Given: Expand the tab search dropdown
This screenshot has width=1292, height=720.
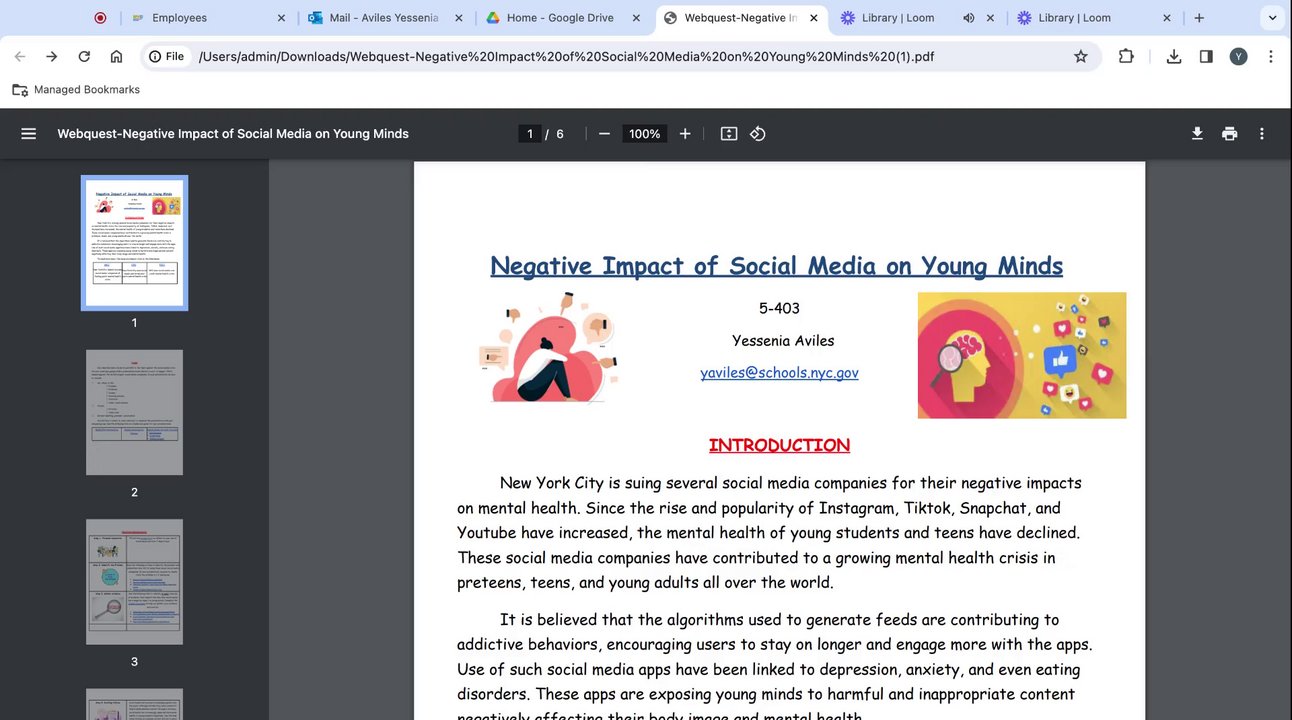Looking at the screenshot, I should (1272, 18).
